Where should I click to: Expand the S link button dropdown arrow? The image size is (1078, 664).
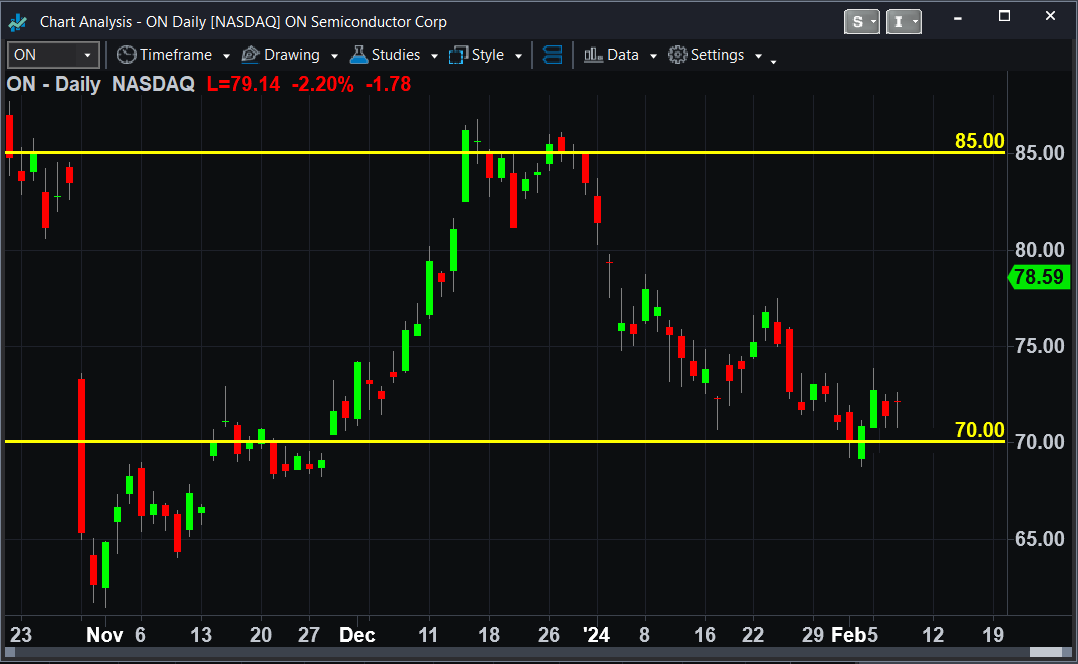tap(874, 22)
